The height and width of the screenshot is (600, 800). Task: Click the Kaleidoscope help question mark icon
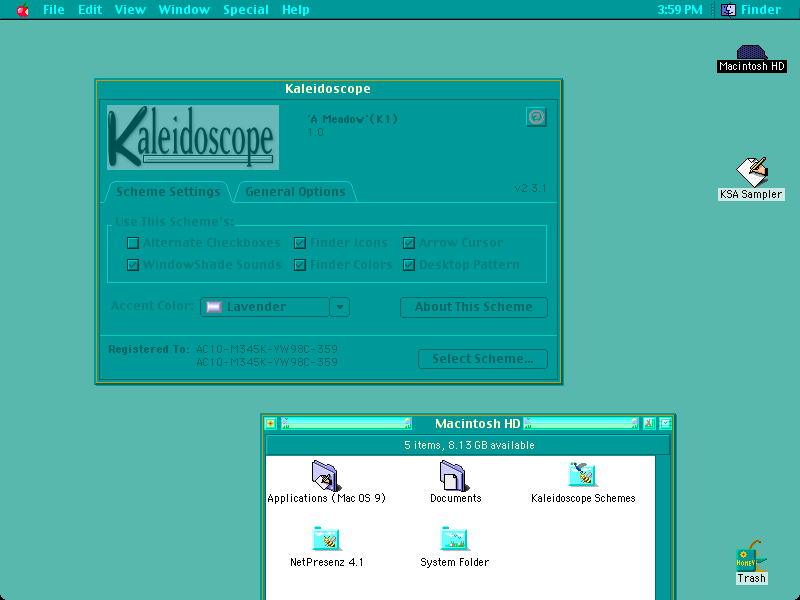536,117
